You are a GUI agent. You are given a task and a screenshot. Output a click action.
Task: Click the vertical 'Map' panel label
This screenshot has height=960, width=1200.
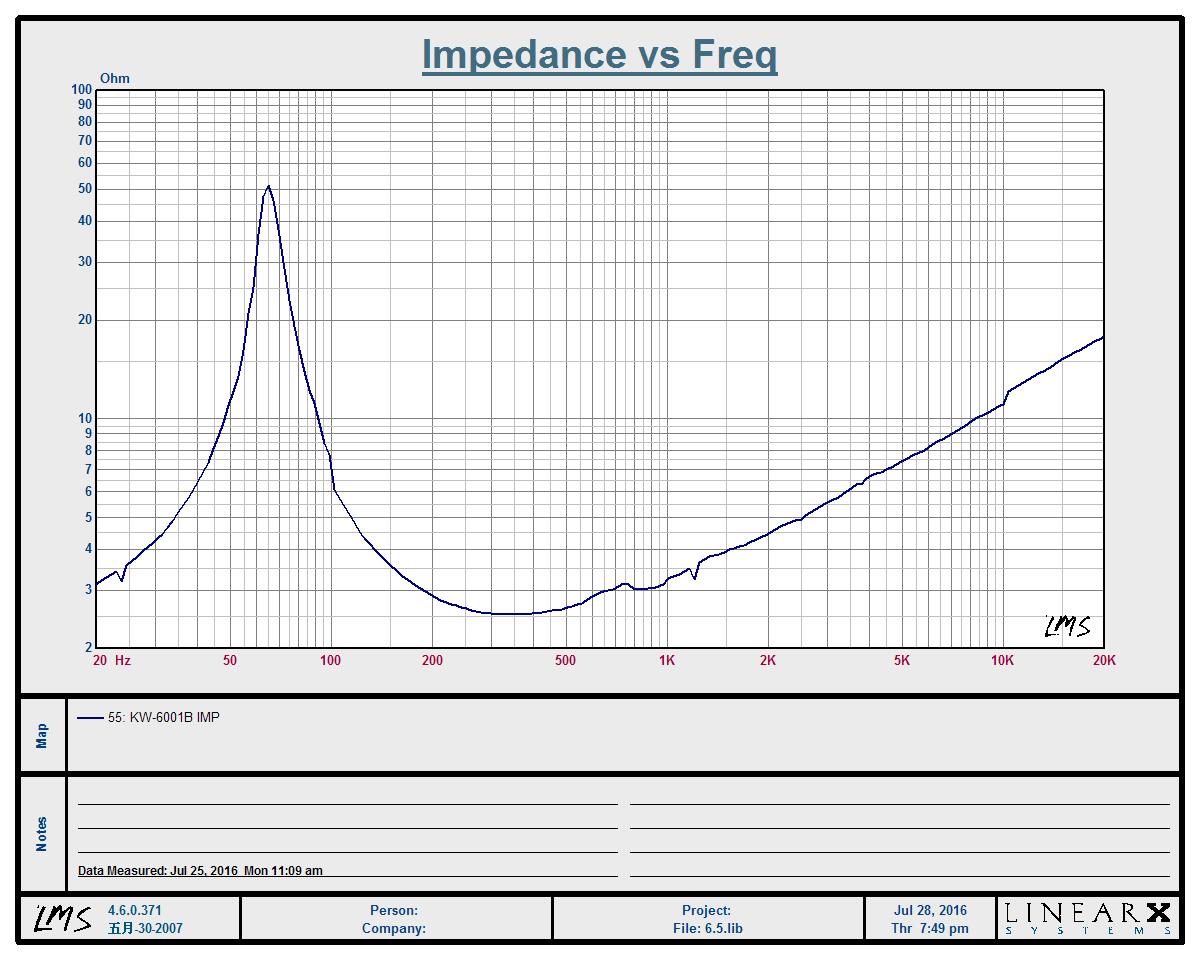[42, 736]
